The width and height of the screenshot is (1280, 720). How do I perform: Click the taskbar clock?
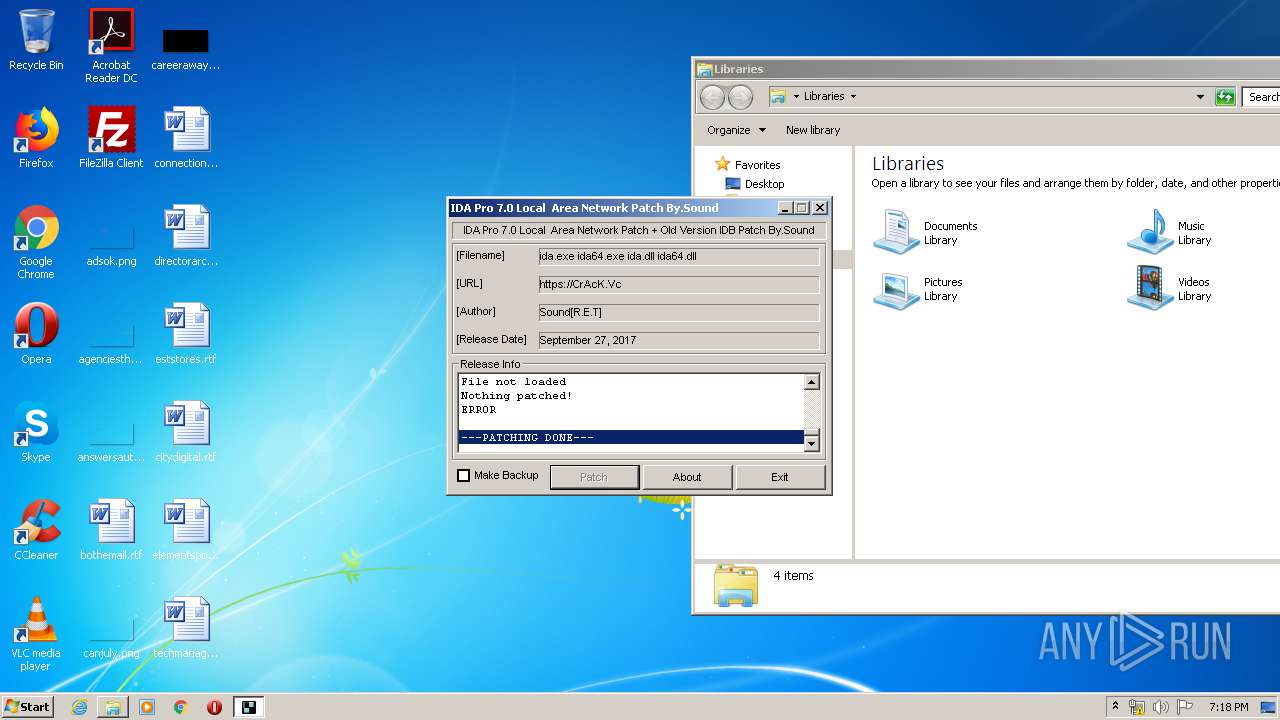click(1228, 707)
